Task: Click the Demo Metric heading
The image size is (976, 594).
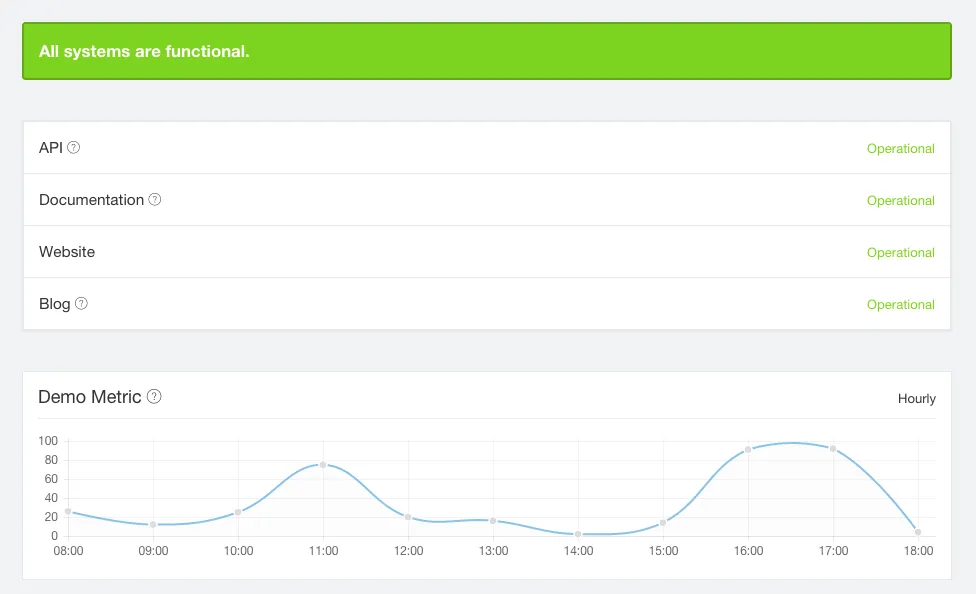Action: [x=90, y=397]
